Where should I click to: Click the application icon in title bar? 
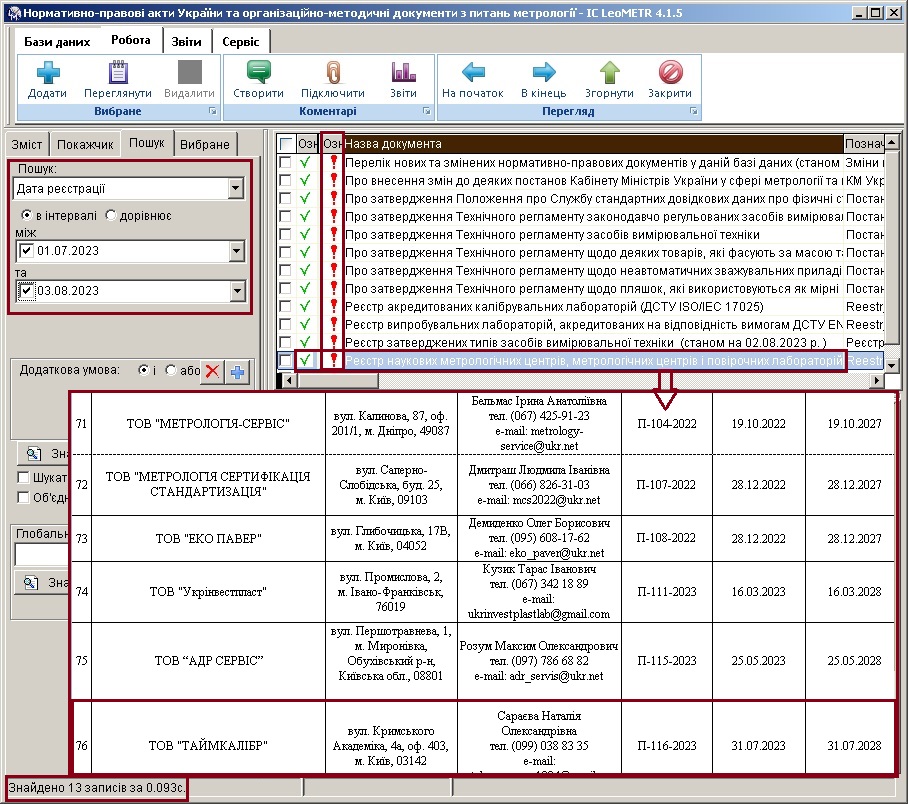click(x=13, y=13)
